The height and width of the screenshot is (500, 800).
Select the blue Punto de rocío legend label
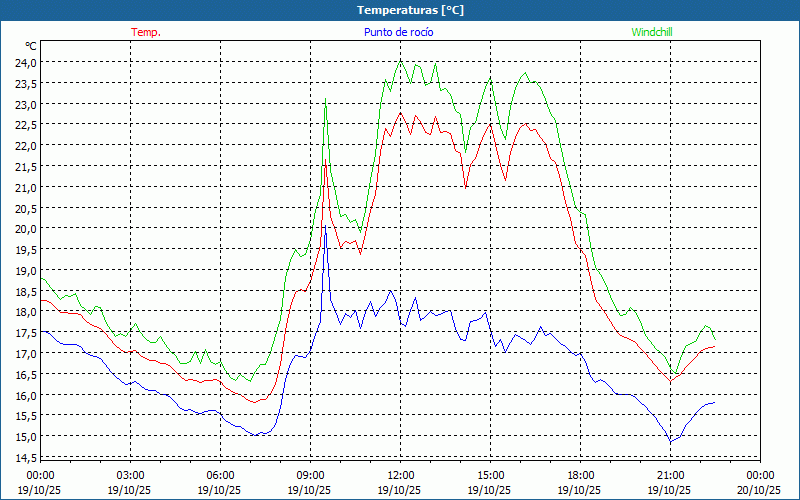pos(396,32)
